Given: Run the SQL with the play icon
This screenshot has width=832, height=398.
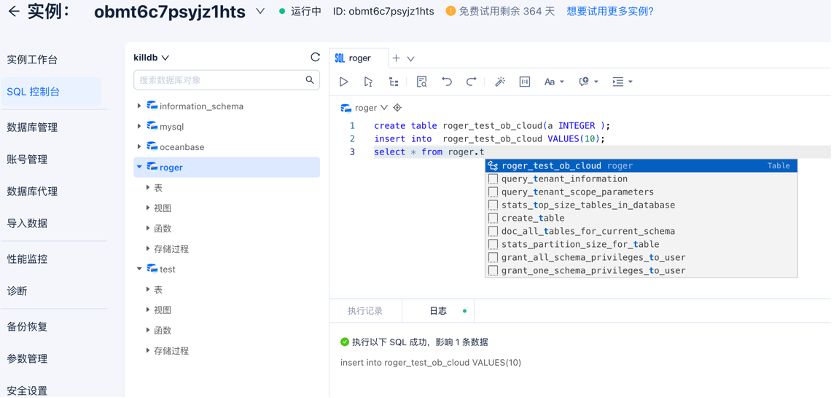Looking at the screenshot, I should [344, 82].
